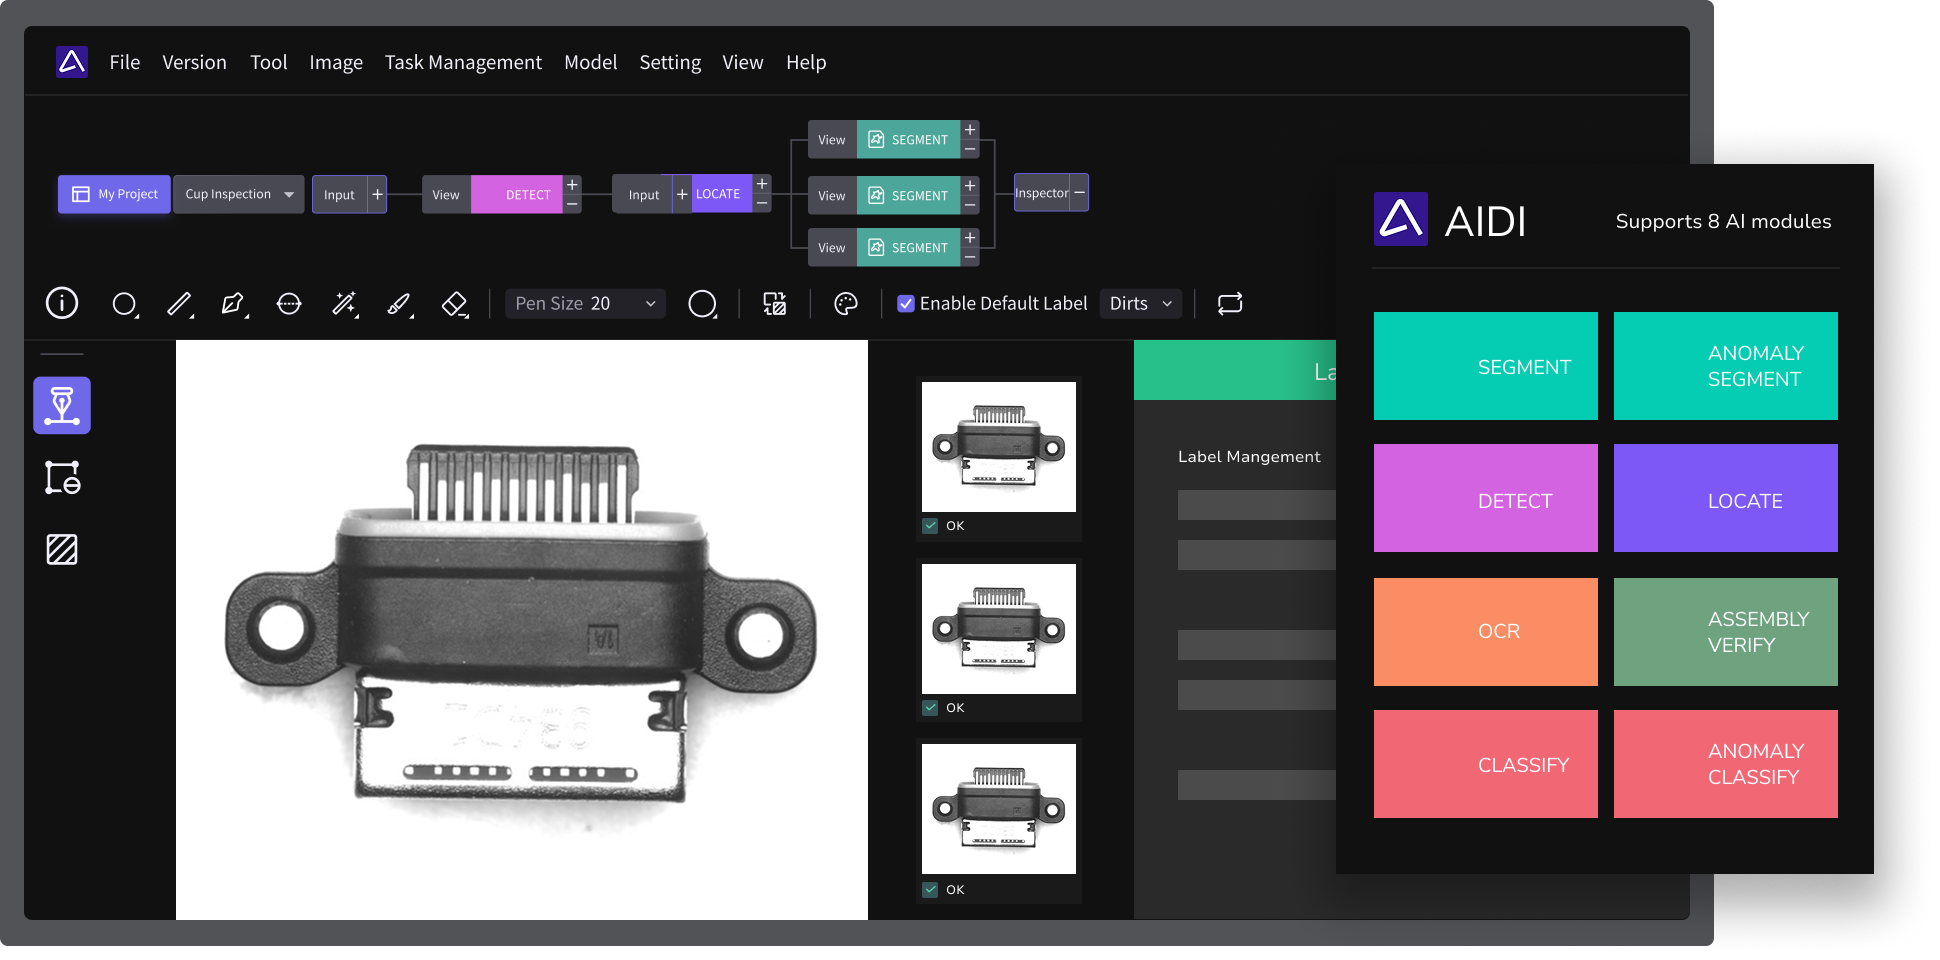Screen dimensions: 1940x960
Task: Select the line pen tool
Action: tap(179, 304)
